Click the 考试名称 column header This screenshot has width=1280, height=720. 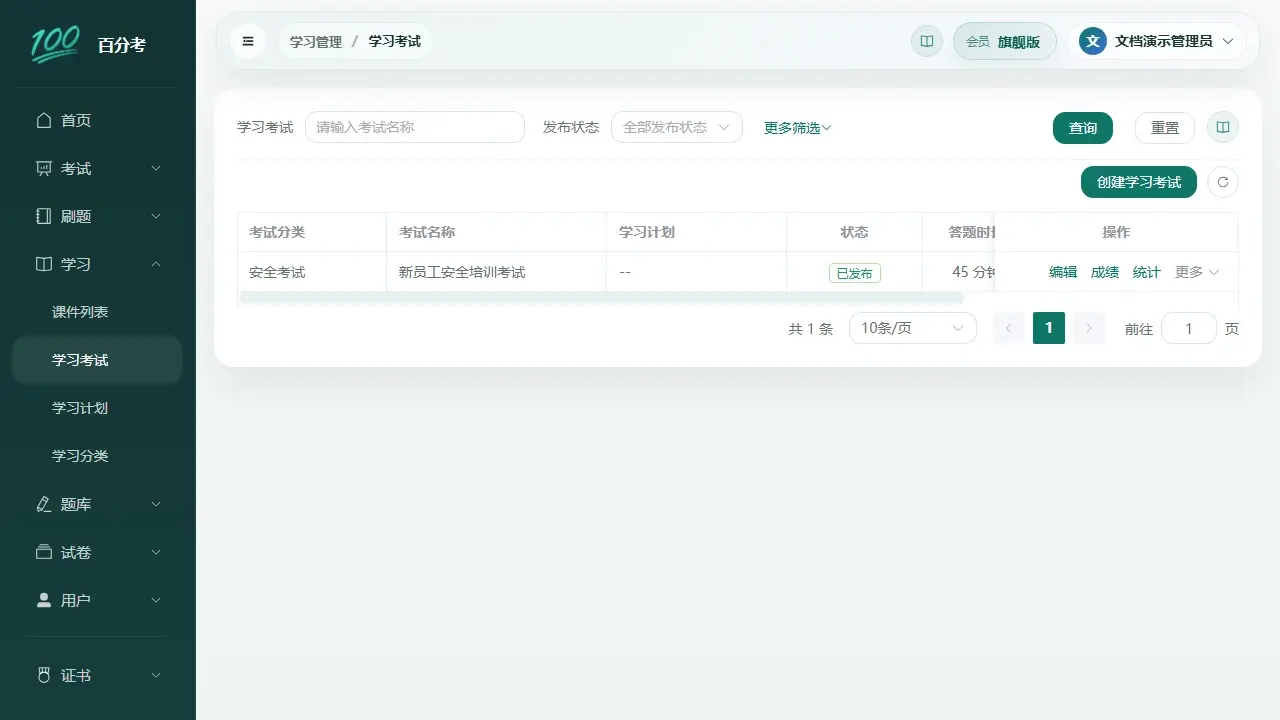pos(496,232)
